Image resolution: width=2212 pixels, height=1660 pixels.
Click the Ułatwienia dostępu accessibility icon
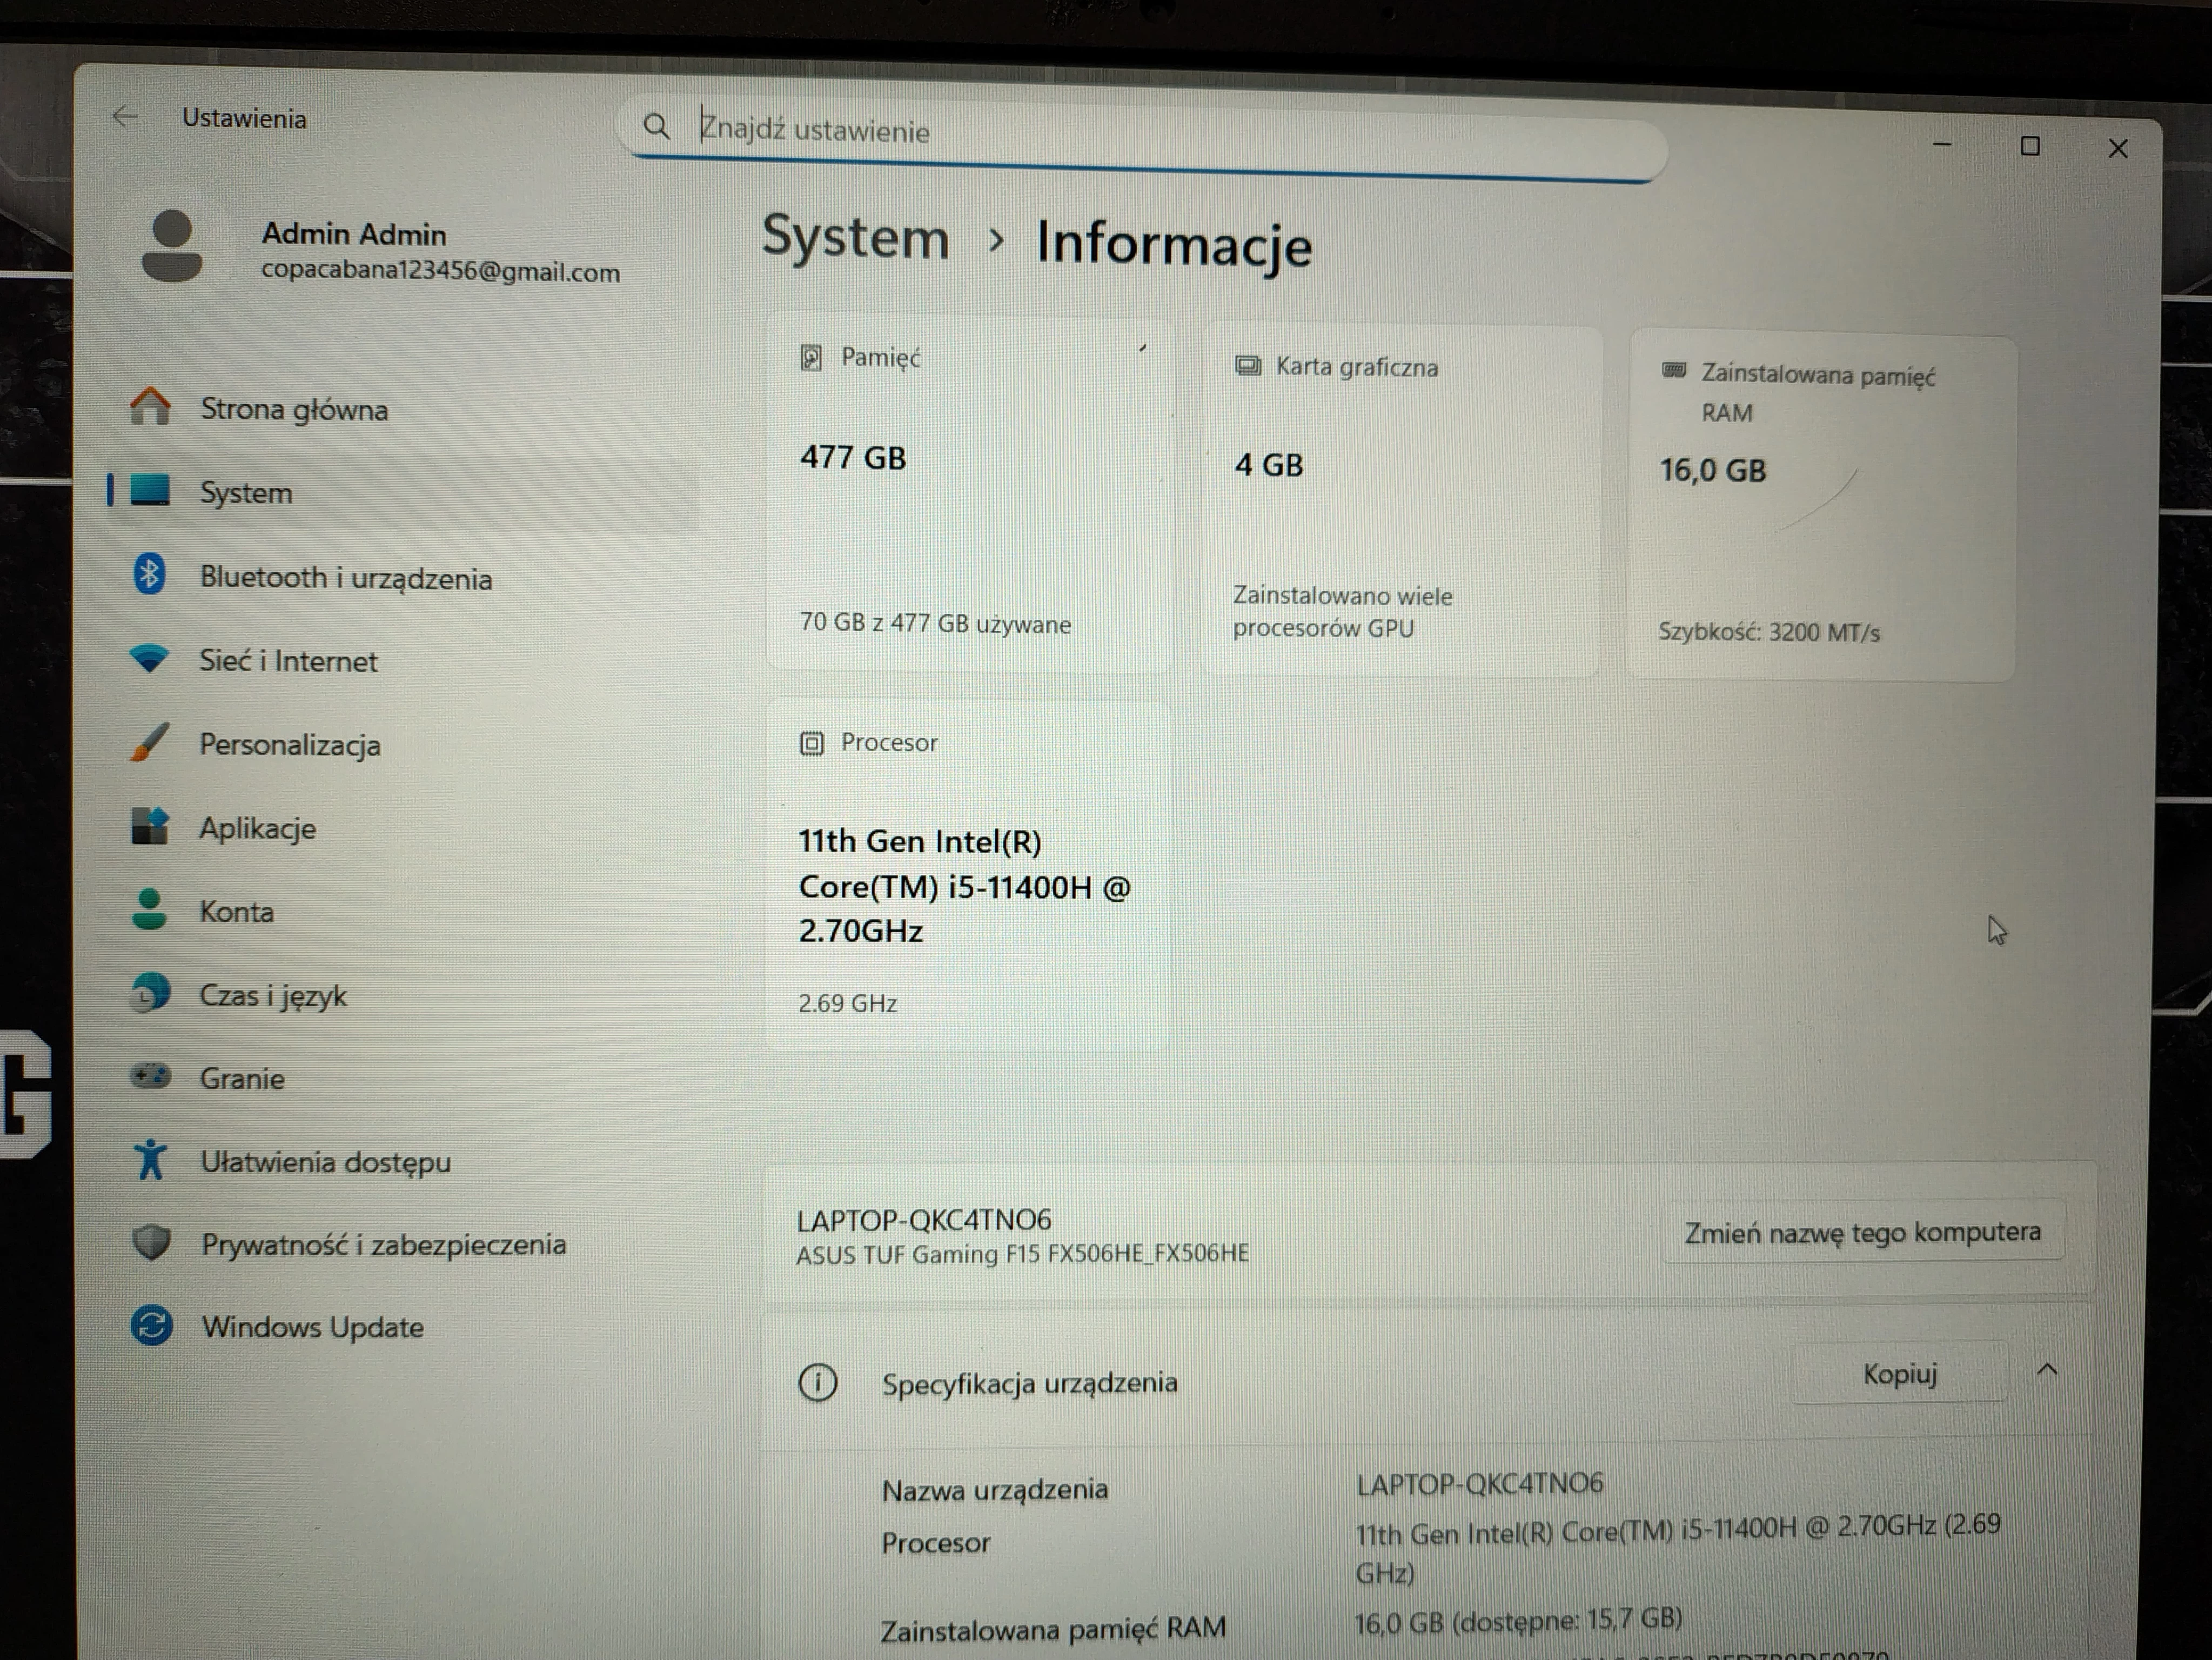point(150,1160)
